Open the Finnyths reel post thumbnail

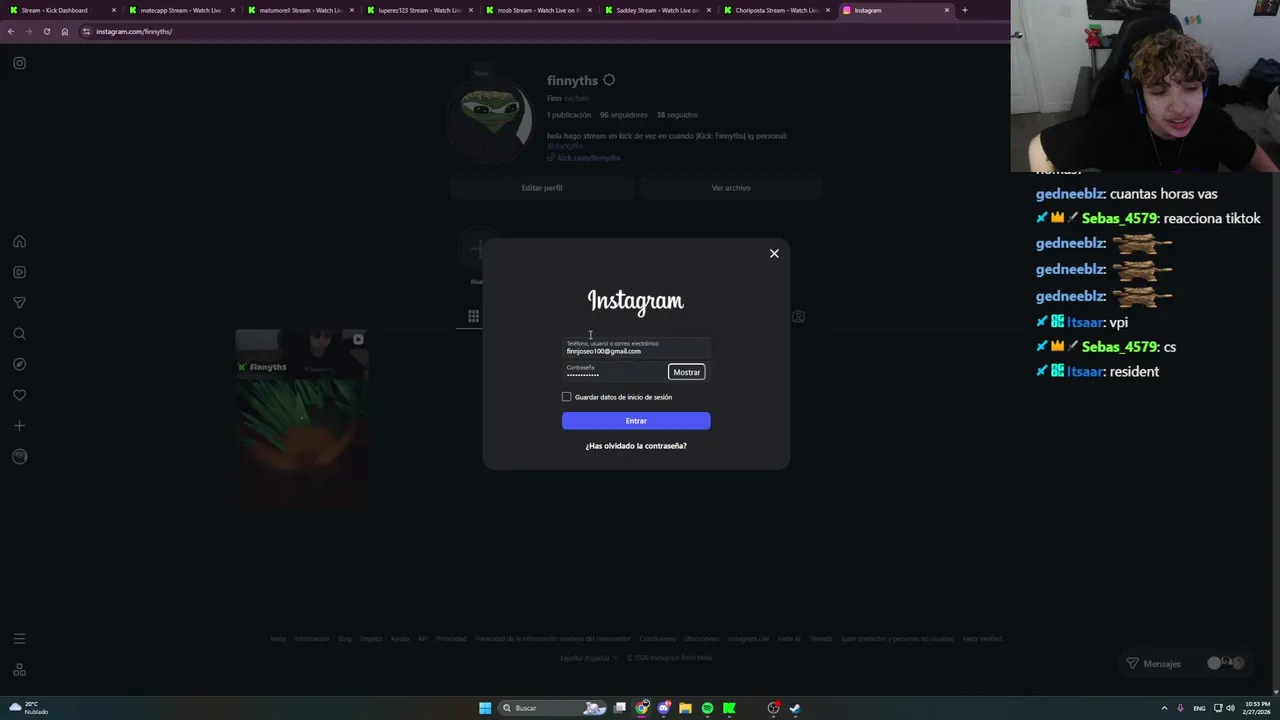pyautogui.click(x=301, y=417)
